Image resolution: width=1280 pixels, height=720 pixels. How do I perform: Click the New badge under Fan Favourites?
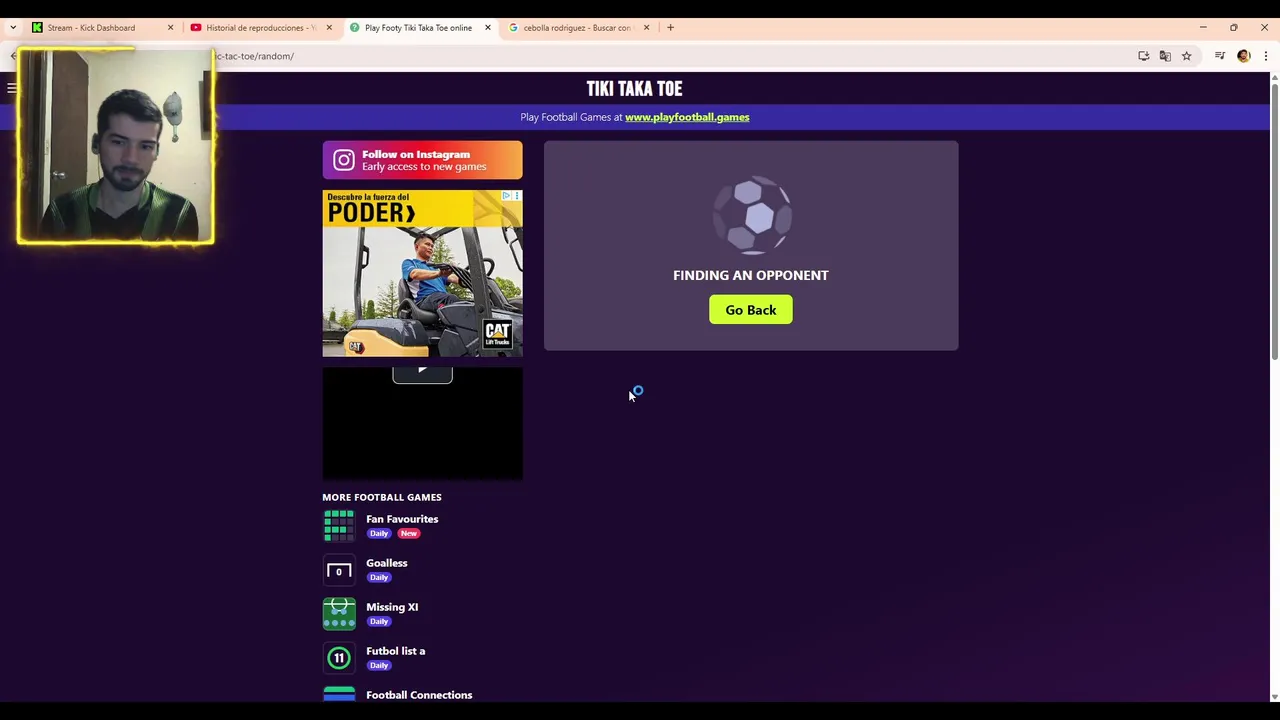pyautogui.click(x=408, y=534)
